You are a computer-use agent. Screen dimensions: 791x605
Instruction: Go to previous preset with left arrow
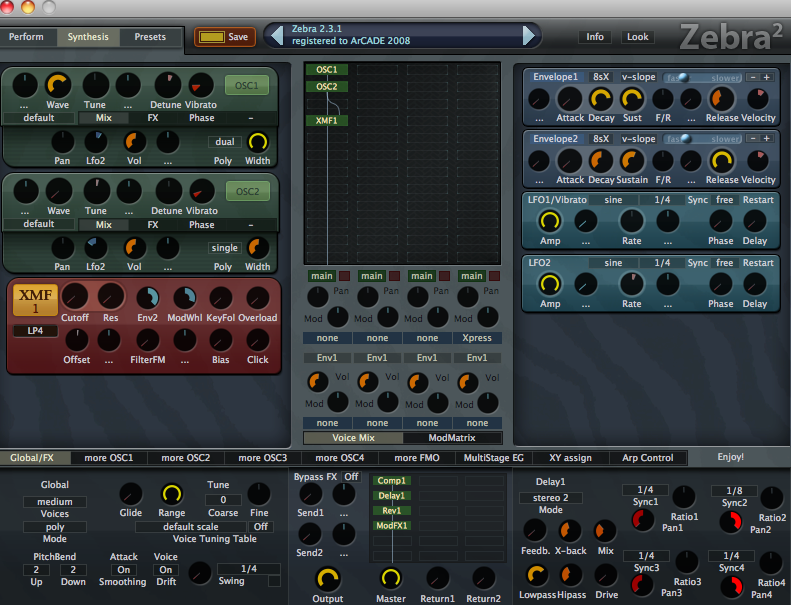(276, 35)
